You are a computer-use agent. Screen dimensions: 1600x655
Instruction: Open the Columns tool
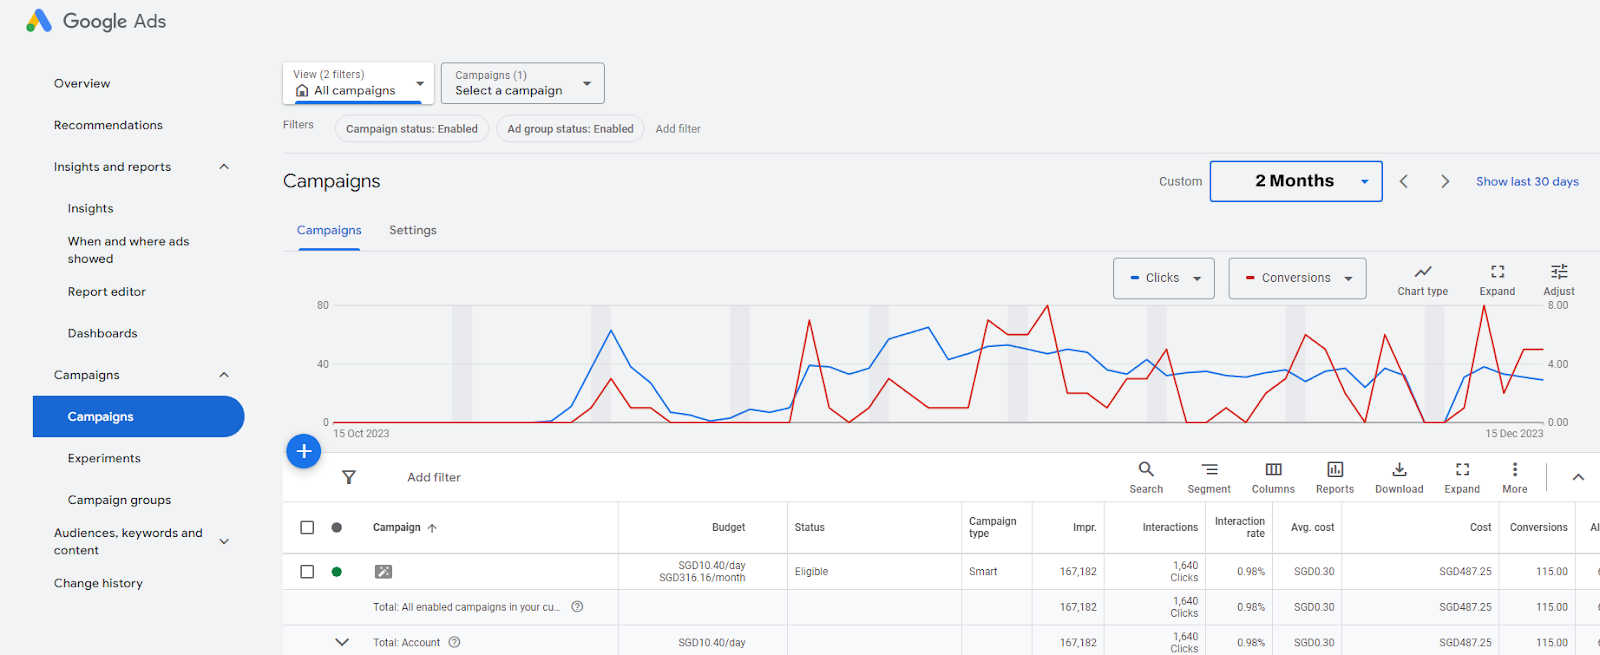[1273, 477]
